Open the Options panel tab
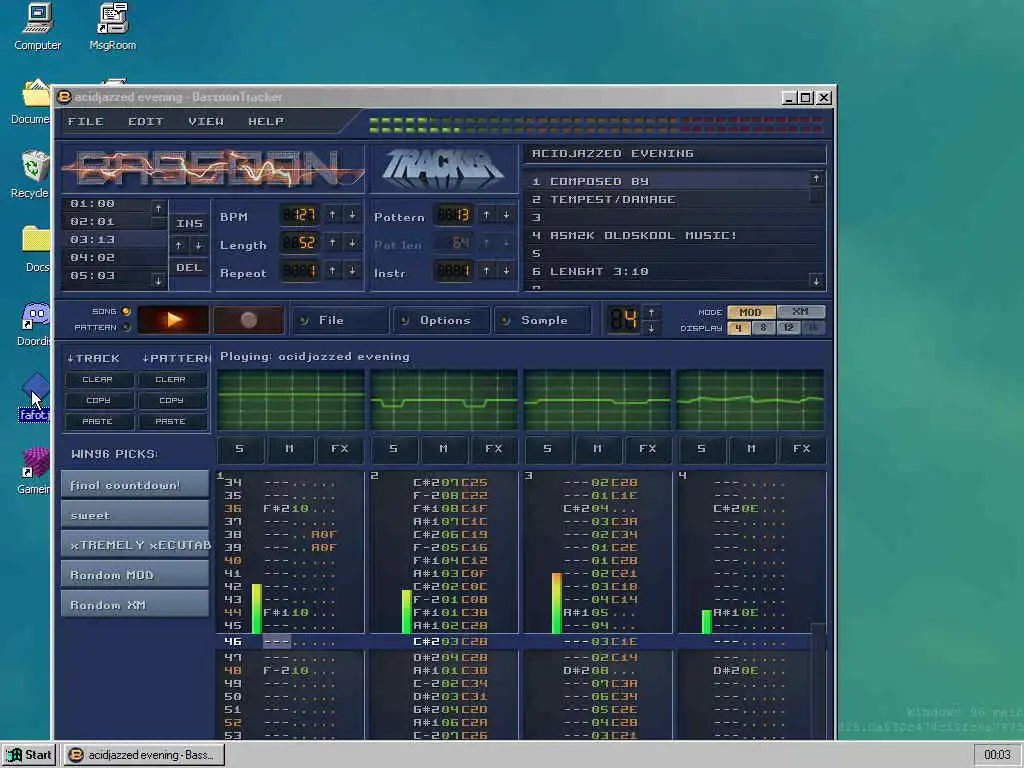 click(441, 320)
